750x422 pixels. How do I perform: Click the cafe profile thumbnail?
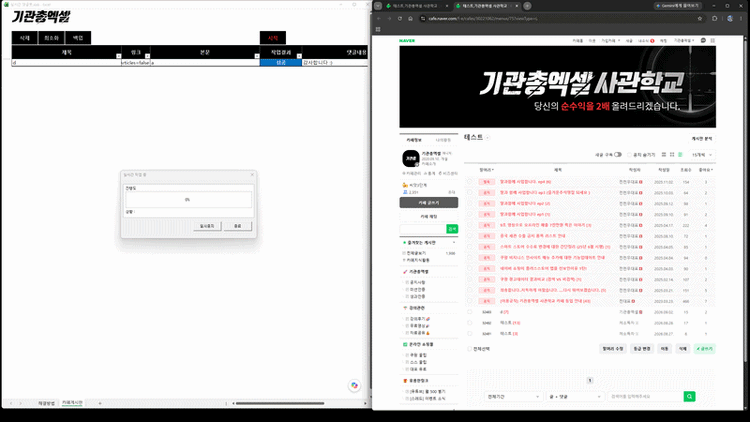tap(410, 158)
